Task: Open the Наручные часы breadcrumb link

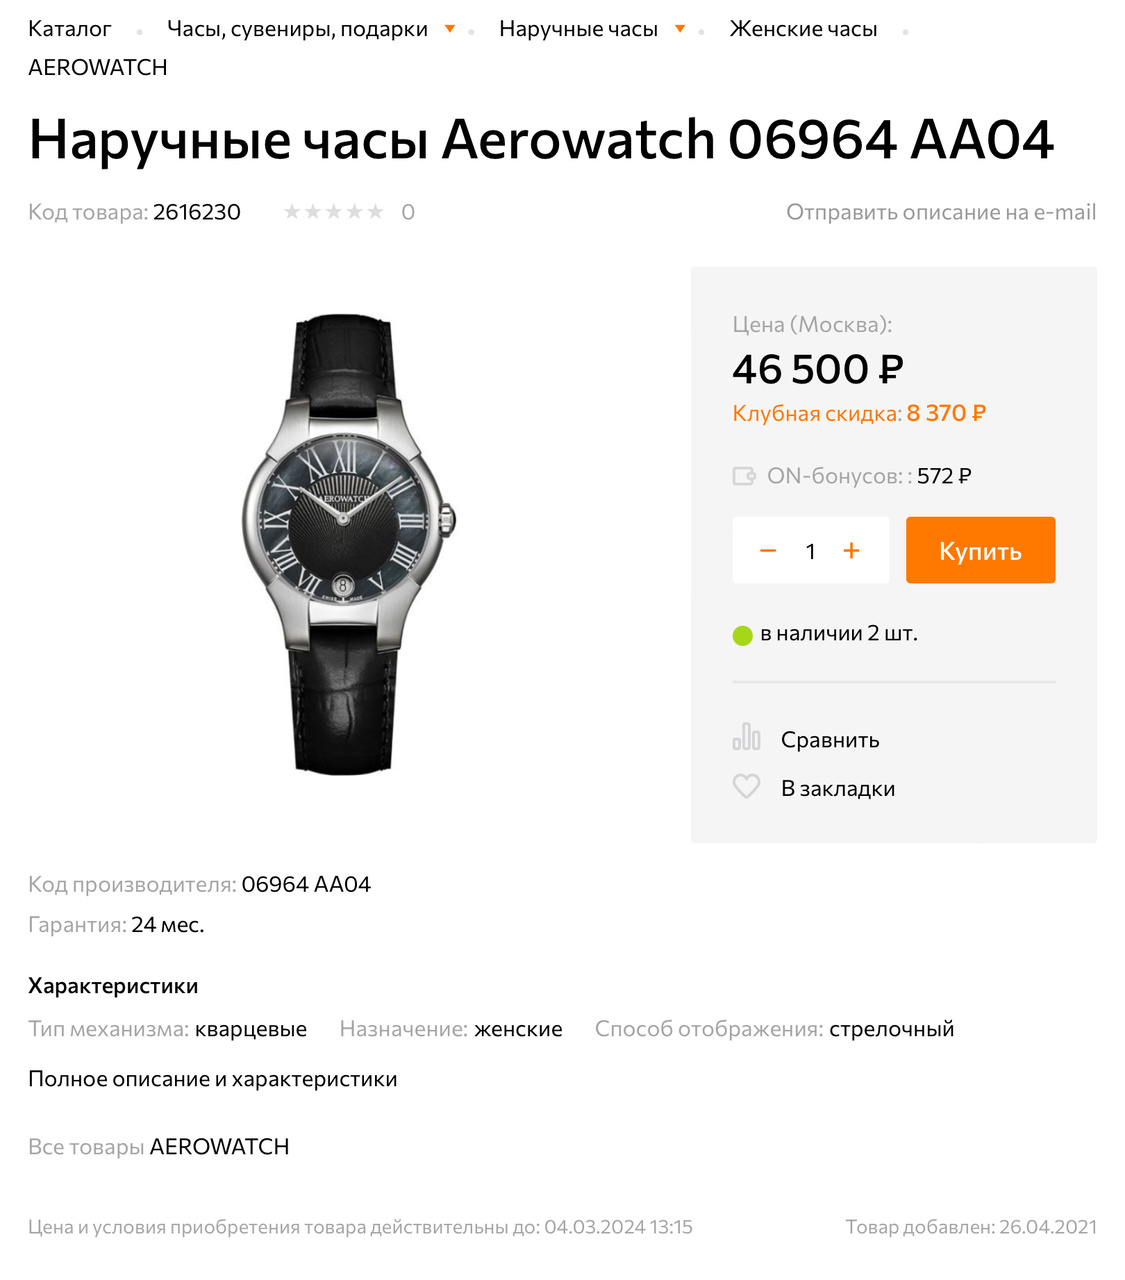Action: point(578,29)
